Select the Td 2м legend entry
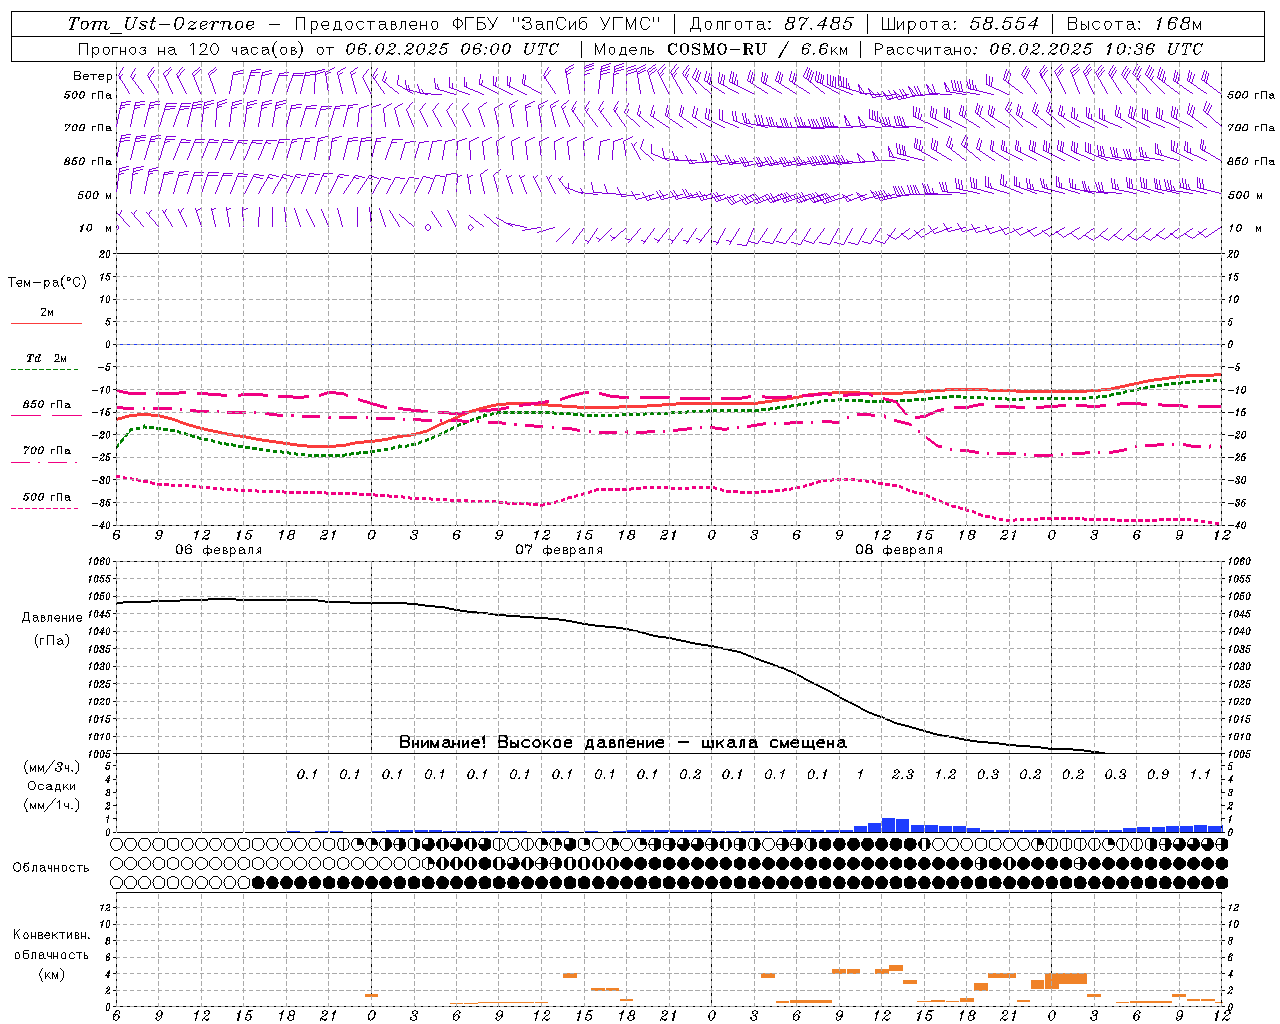Screen dimensions: 1280x1024 pos(47,358)
